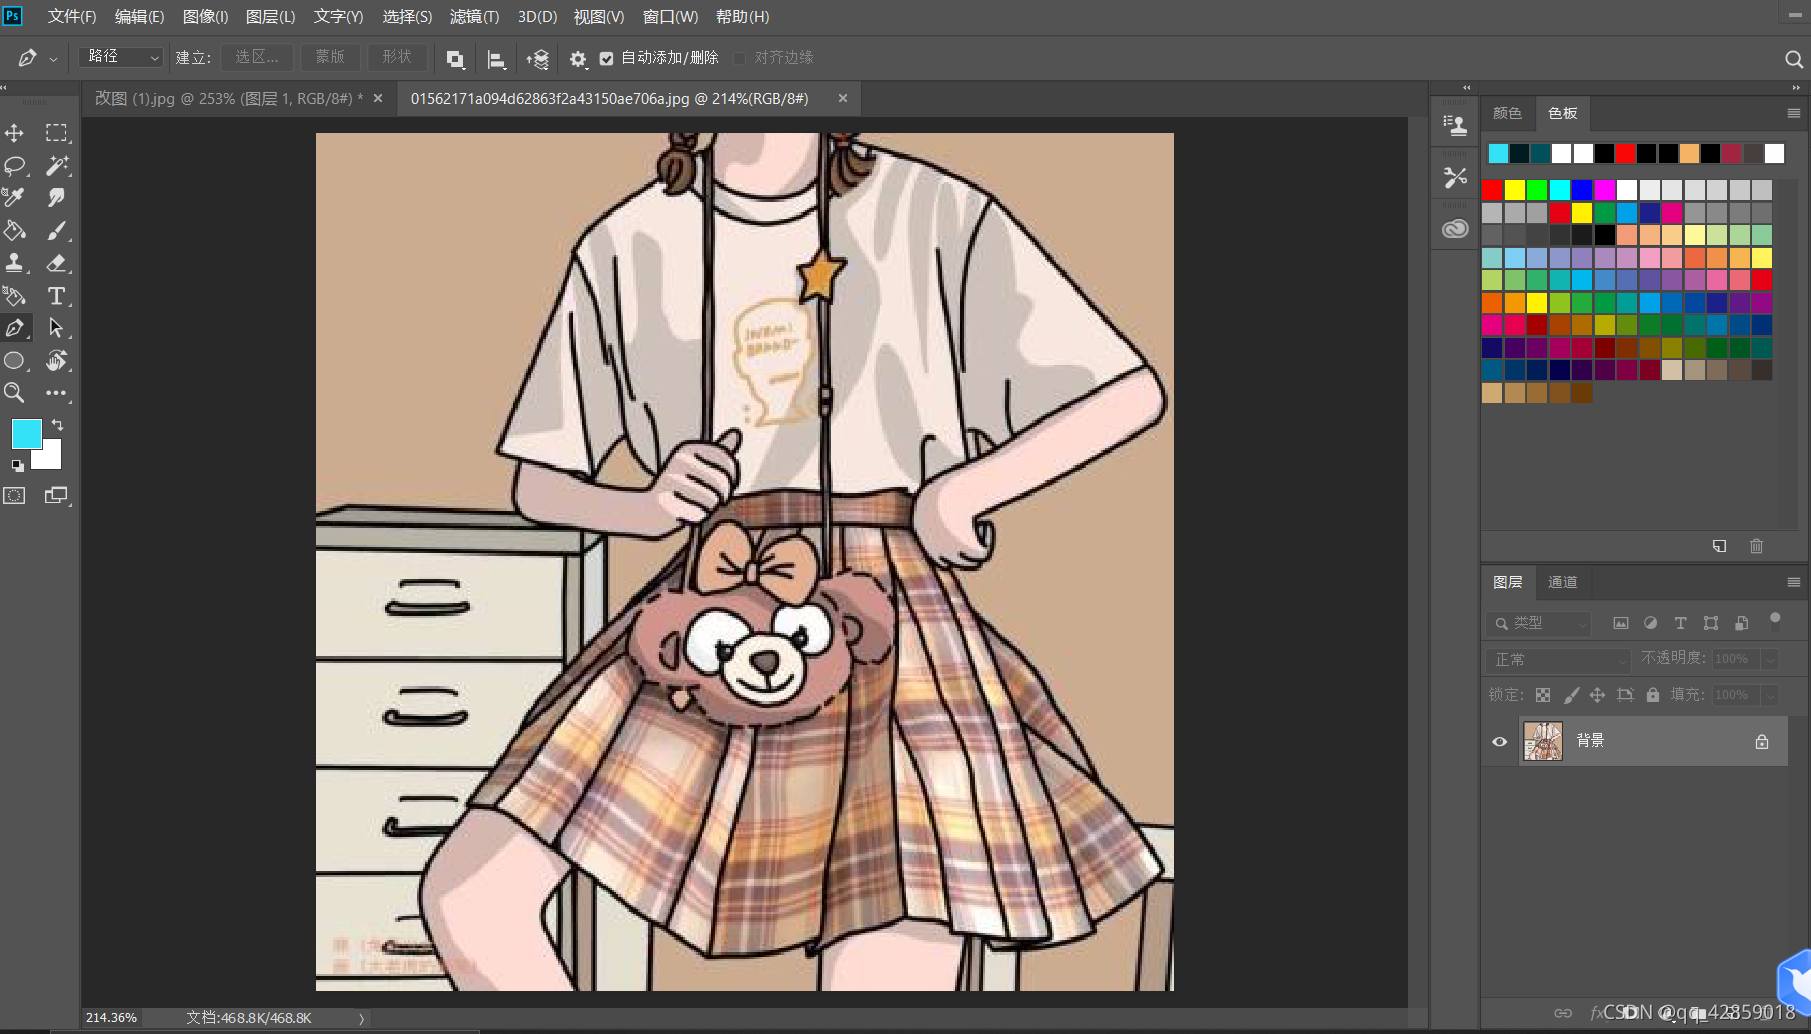Switch to the 颜色 panel tab
1811x1034 pixels.
tap(1507, 114)
